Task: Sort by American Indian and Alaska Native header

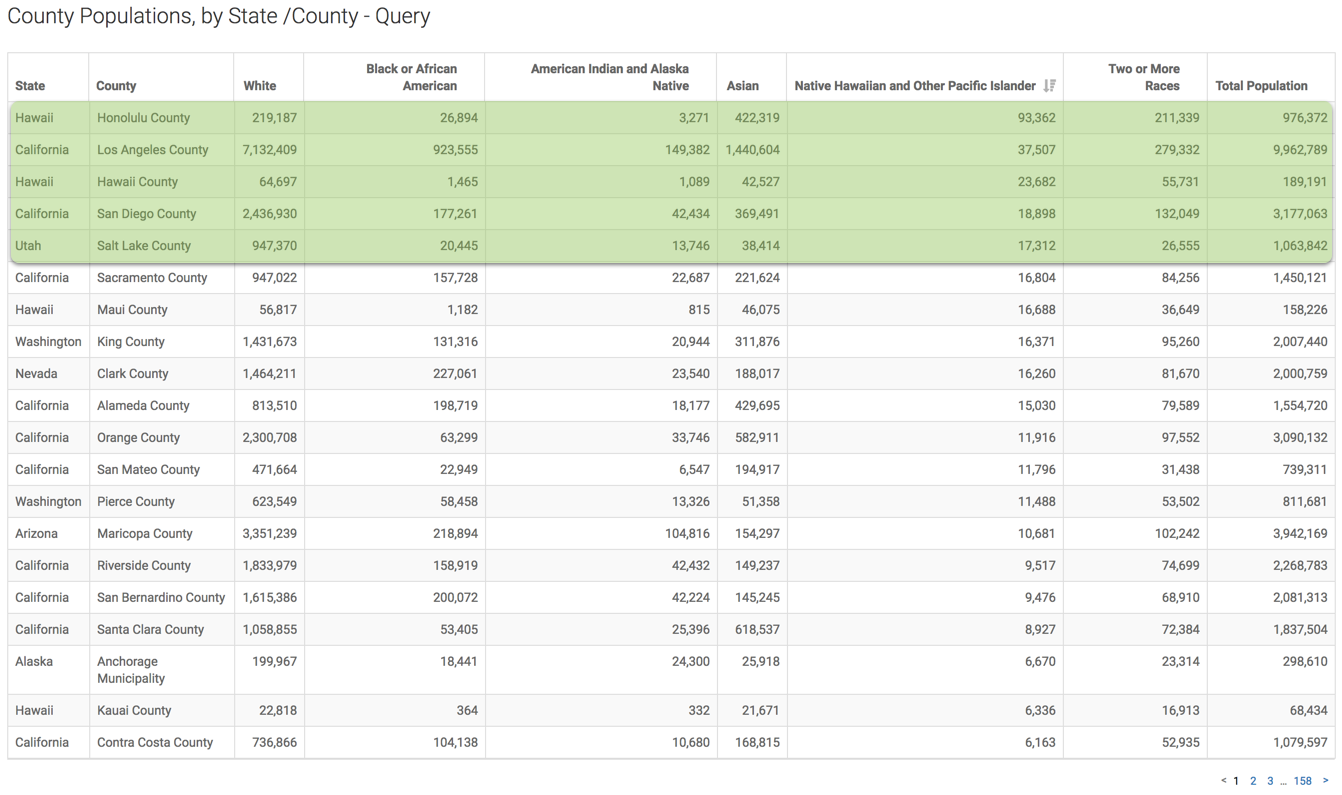Action: [x=609, y=77]
